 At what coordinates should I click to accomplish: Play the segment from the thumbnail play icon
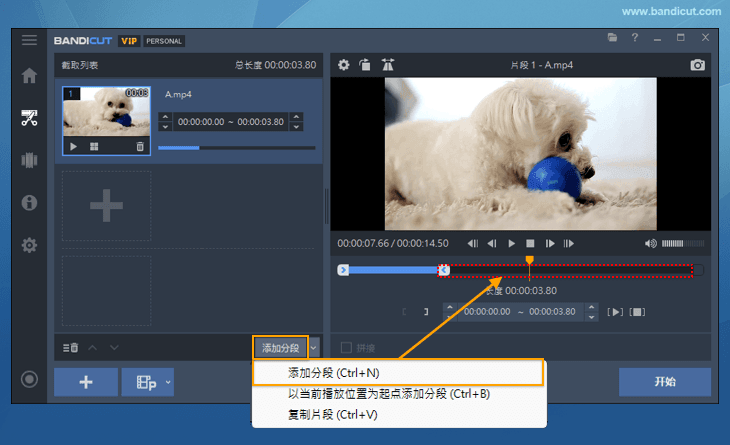click(x=73, y=146)
